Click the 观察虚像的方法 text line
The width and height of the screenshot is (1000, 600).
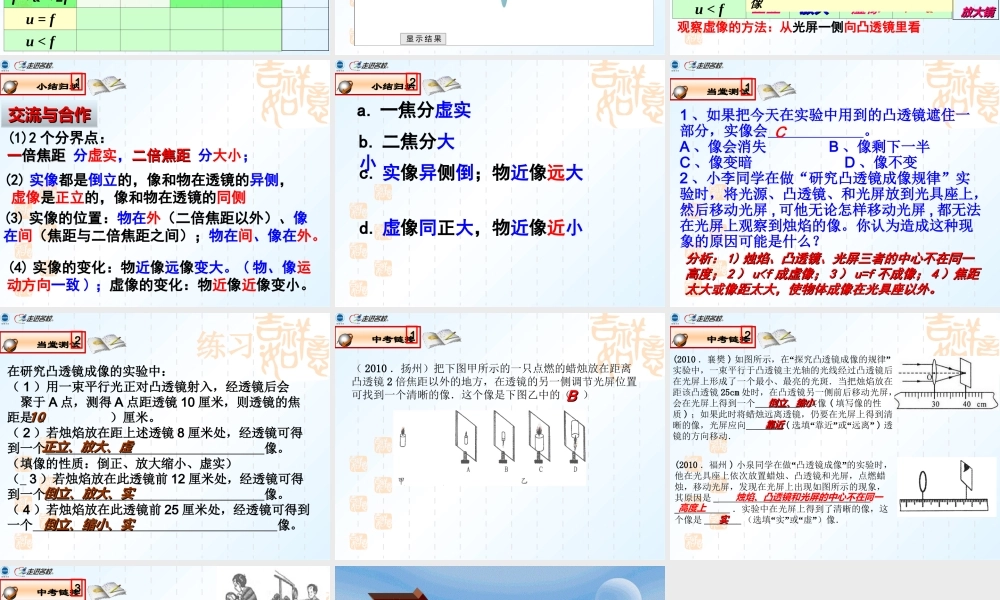(x=798, y=27)
